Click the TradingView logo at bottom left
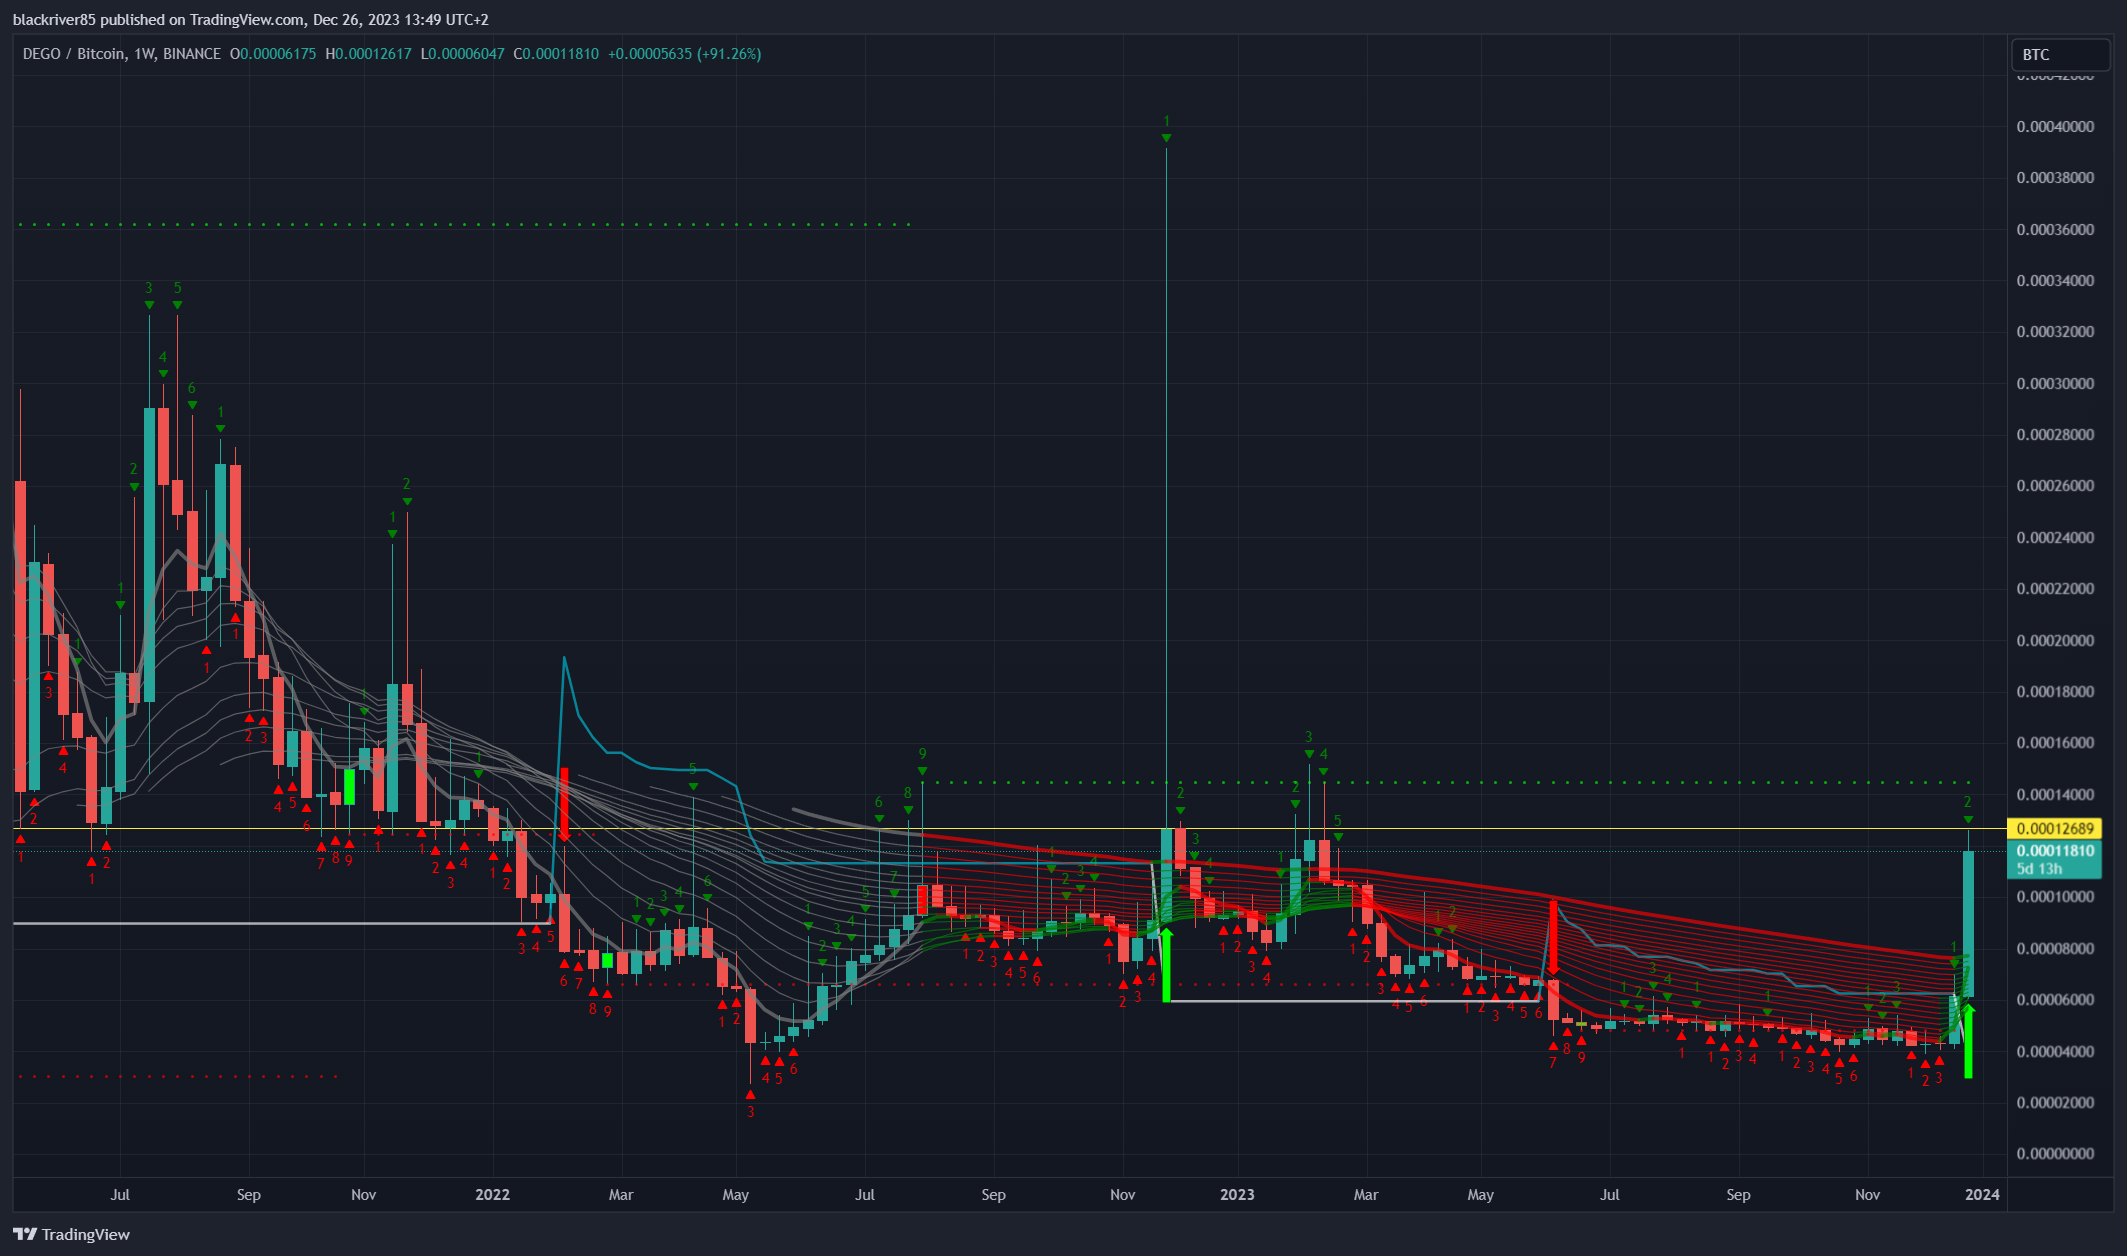The height and width of the screenshot is (1256, 2127). click(71, 1234)
